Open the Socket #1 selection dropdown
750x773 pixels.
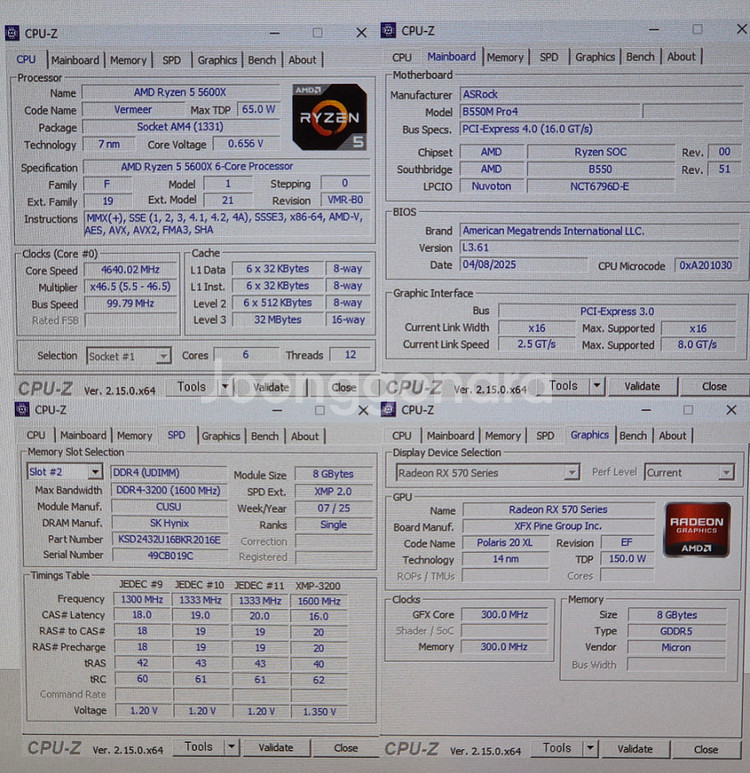pyautogui.click(x=129, y=356)
